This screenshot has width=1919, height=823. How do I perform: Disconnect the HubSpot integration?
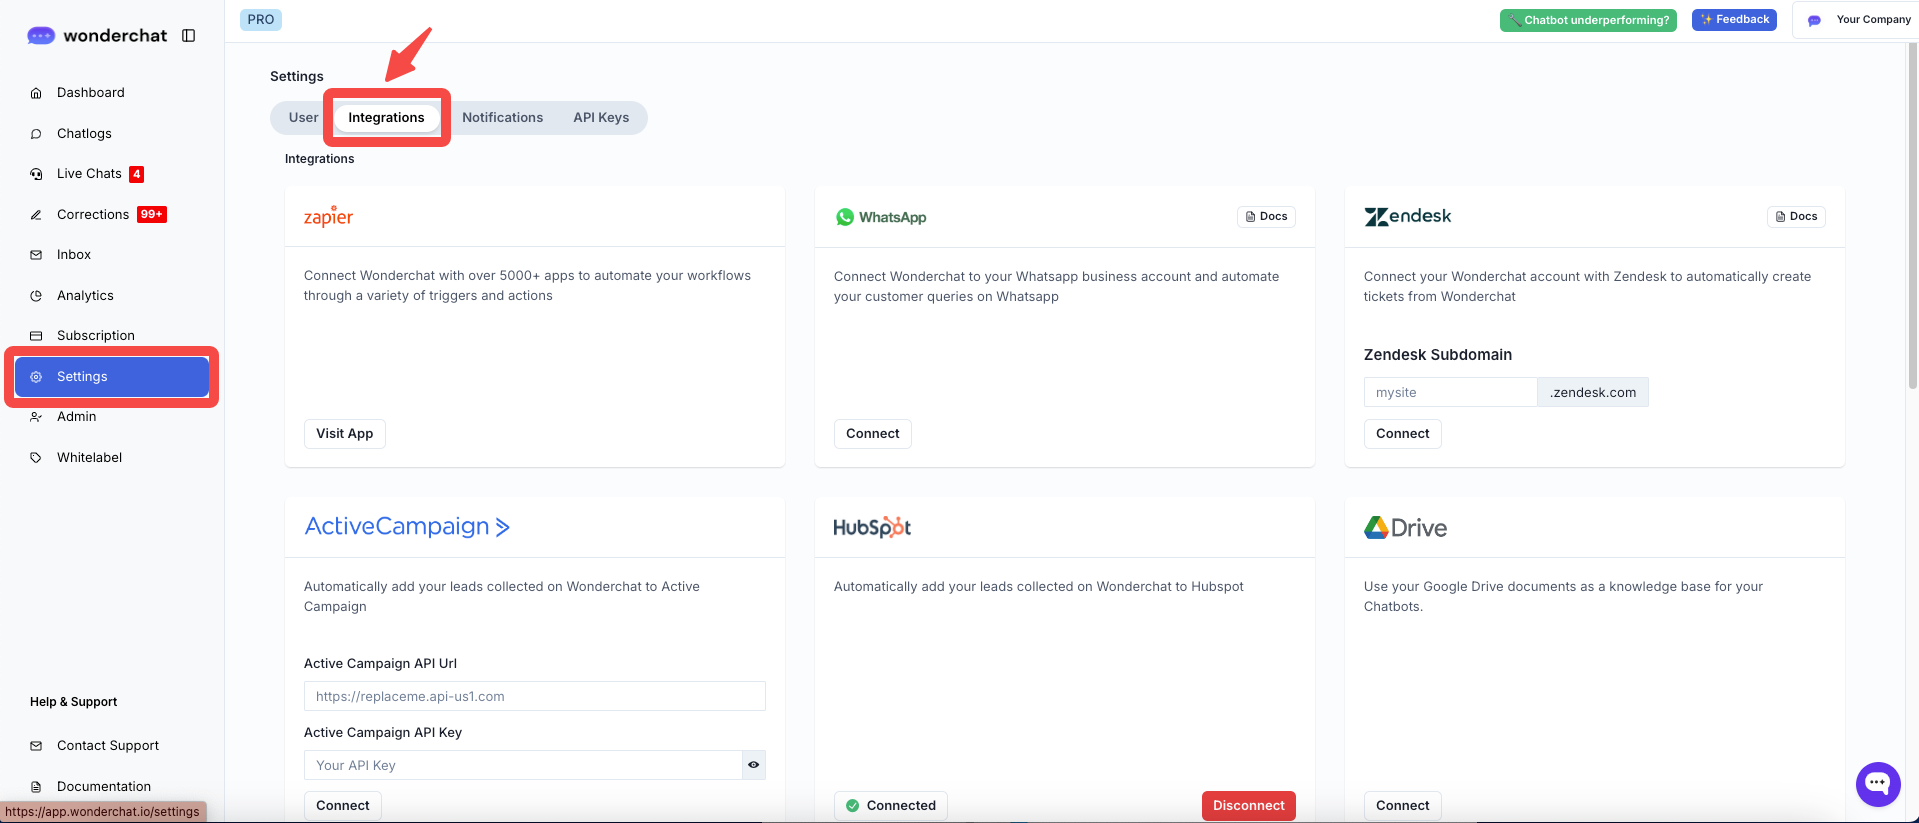(1248, 806)
